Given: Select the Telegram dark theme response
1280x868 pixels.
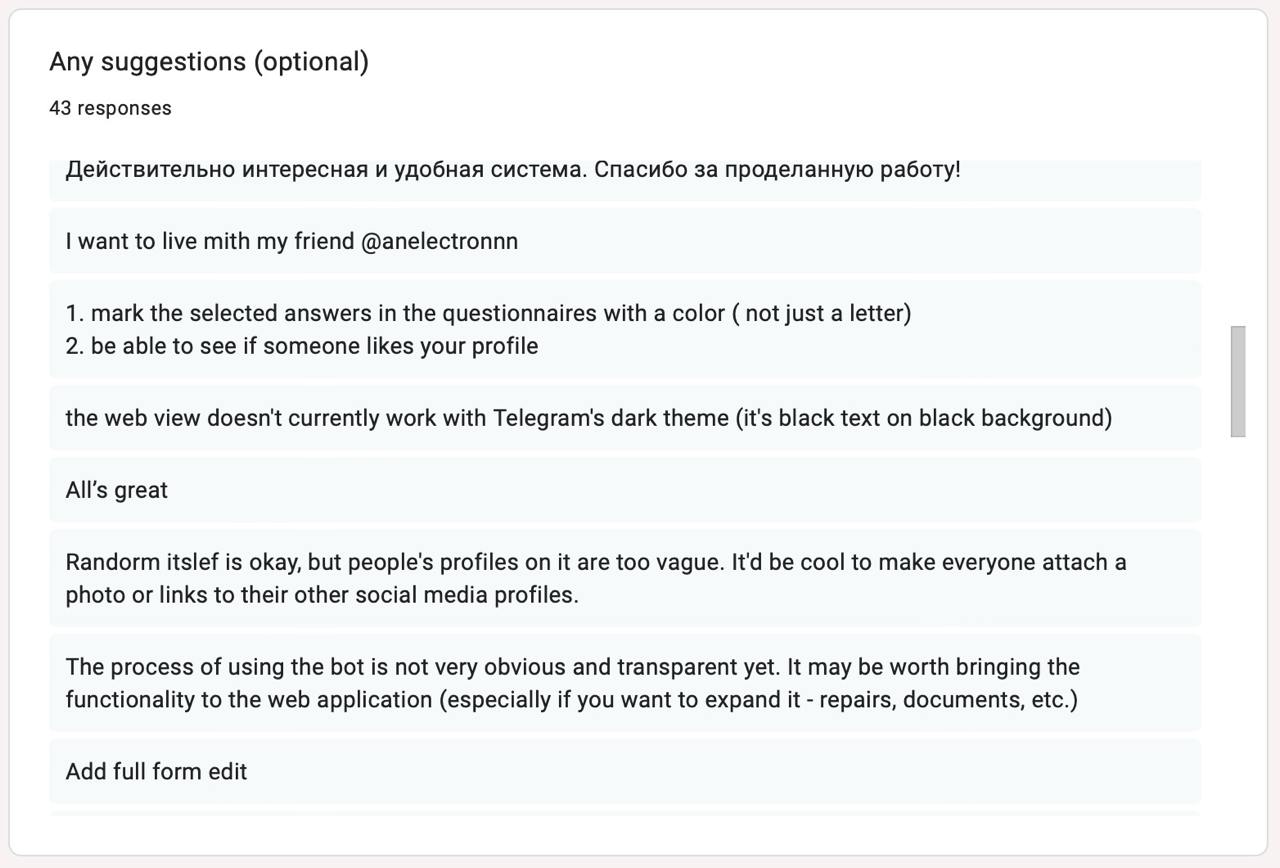Looking at the screenshot, I should click(588, 417).
